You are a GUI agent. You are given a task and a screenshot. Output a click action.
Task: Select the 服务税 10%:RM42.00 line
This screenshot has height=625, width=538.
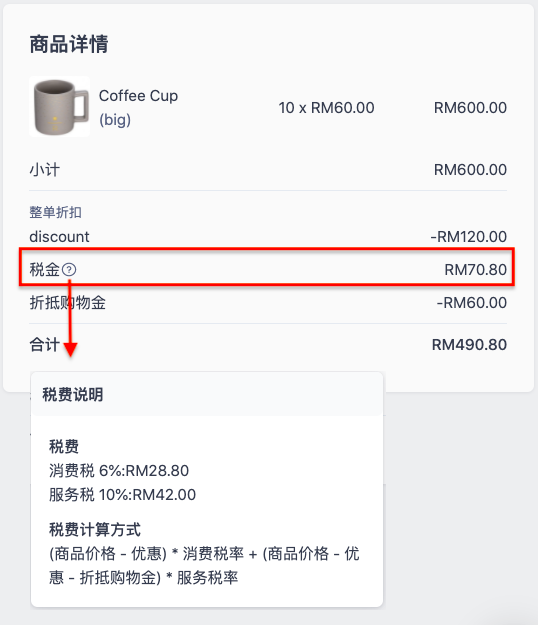(122, 495)
